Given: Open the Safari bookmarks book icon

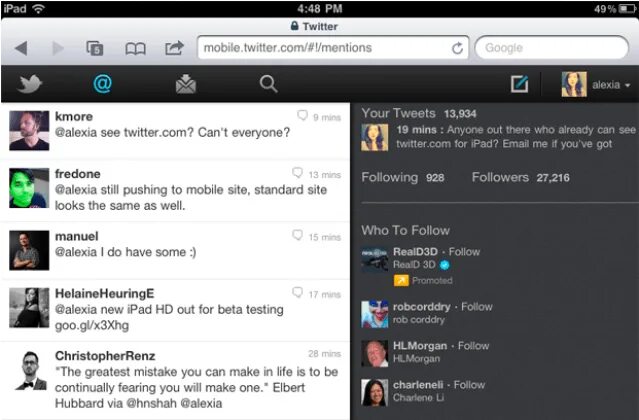Looking at the screenshot, I should pos(135,48).
